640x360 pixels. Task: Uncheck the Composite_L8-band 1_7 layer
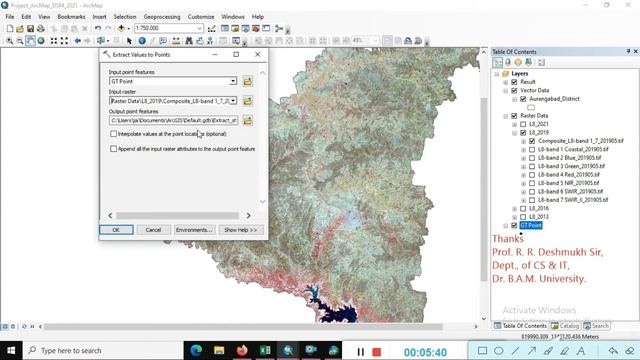tap(532, 141)
